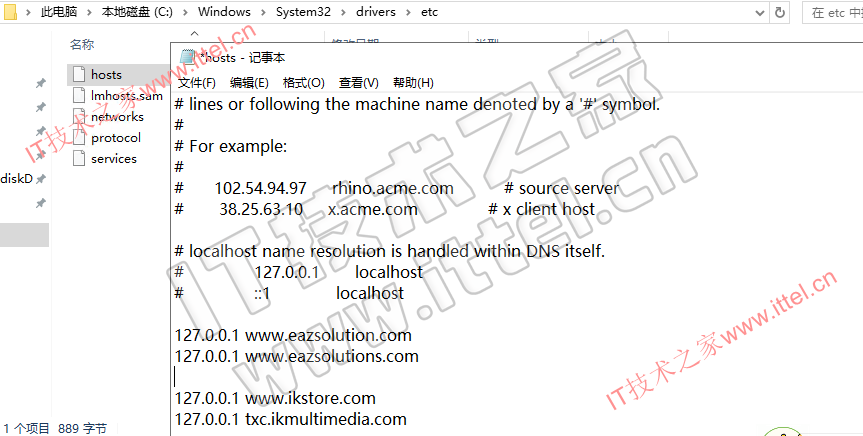
Task: Click the '# x client host' comment
Action: pyautogui.click(x=542, y=209)
